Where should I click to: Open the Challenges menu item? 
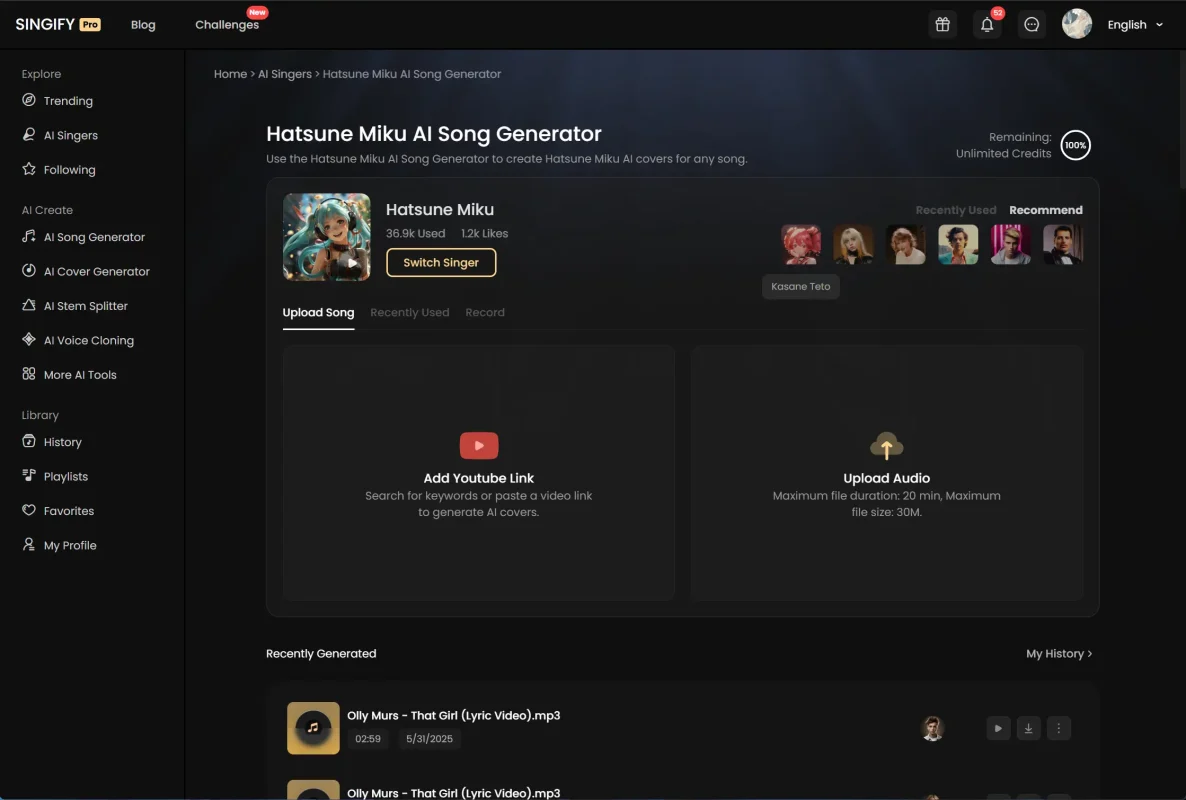tap(227, 25)
